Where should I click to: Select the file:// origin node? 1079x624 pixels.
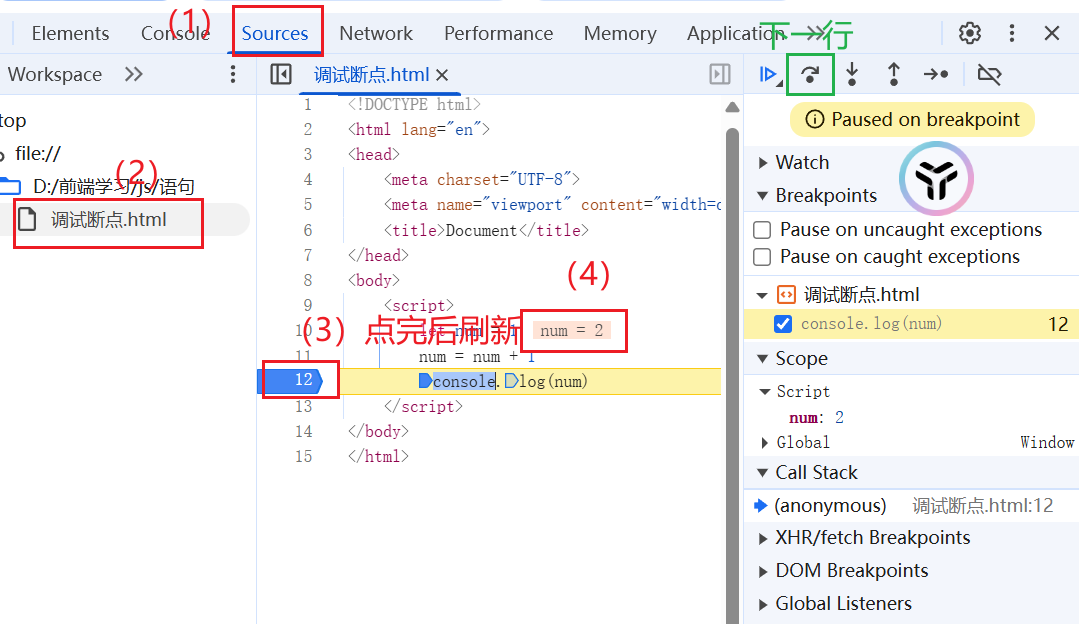point(38,153)
